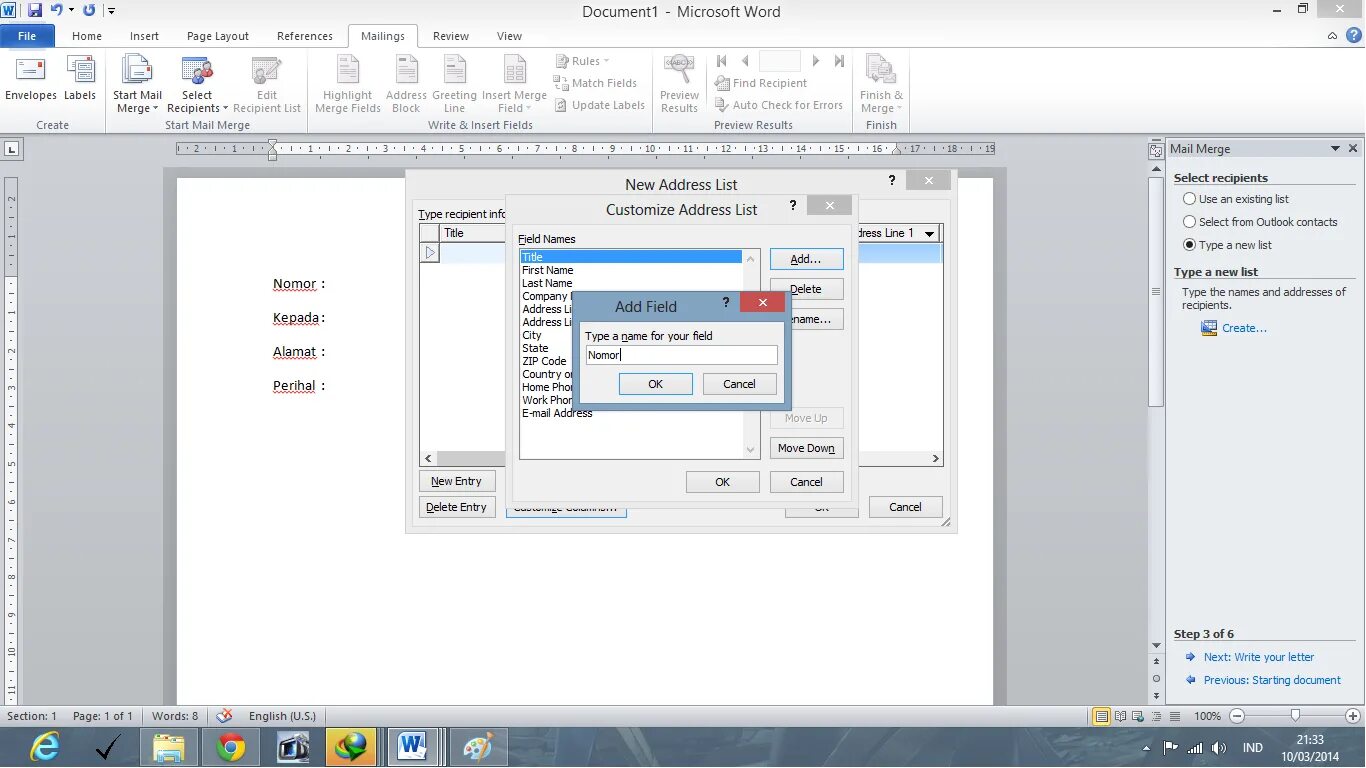Click the proofing errors icon in status bar
The width and height of the screenshot is (1366, 768).
[225, 716]
